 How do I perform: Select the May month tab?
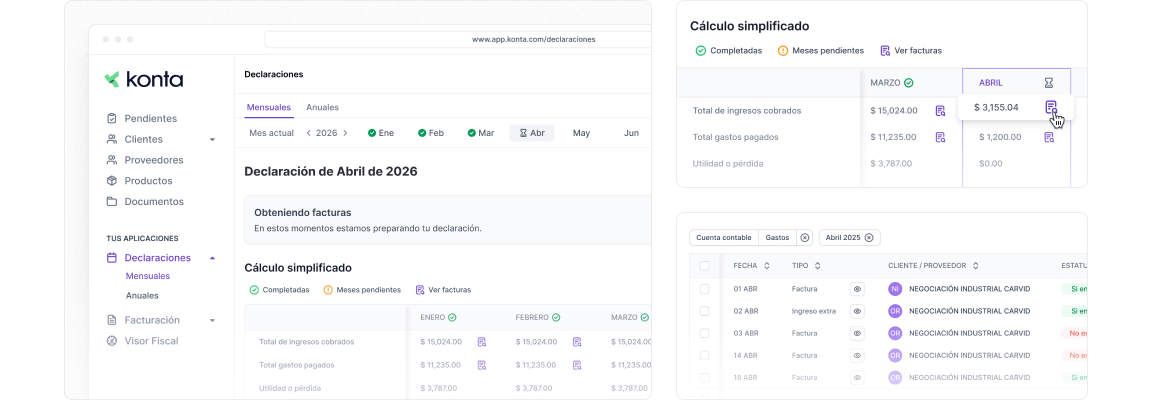581,133
